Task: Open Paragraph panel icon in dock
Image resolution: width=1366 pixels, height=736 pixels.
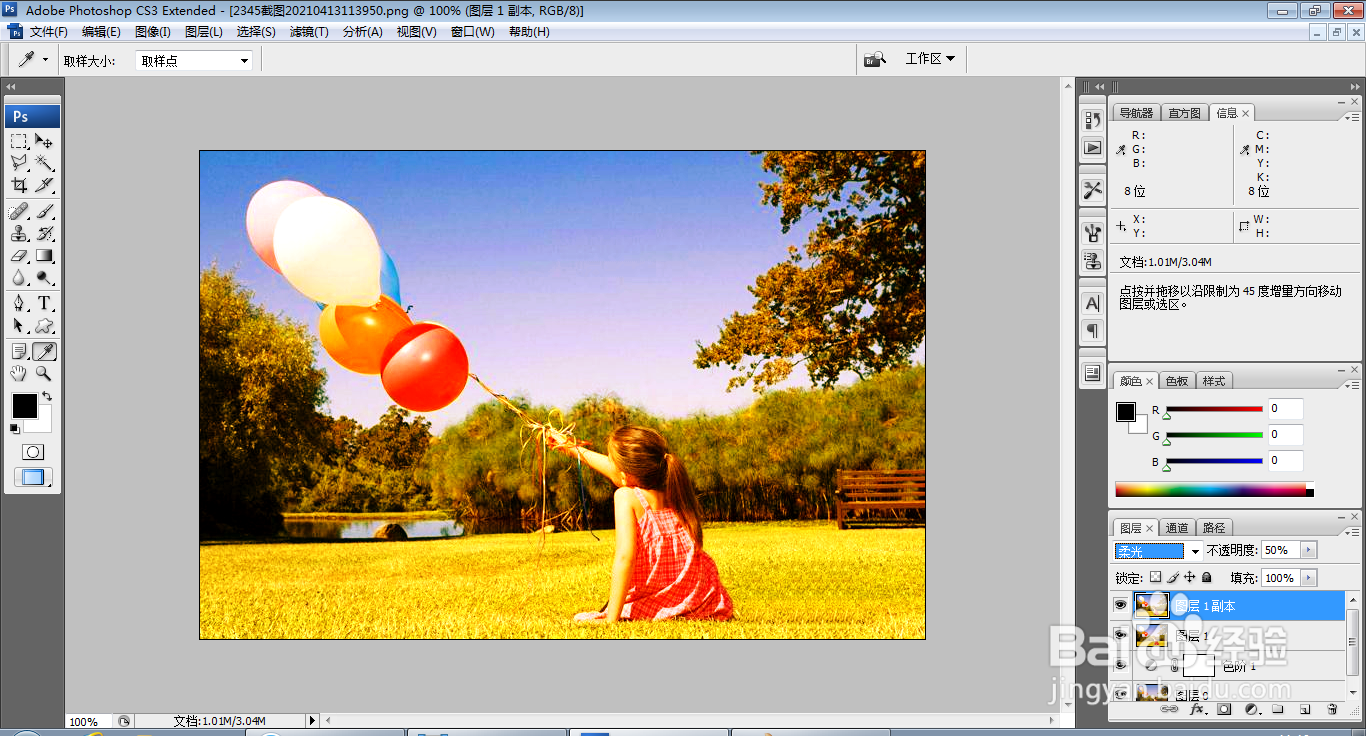Action: coord(1093,331)
